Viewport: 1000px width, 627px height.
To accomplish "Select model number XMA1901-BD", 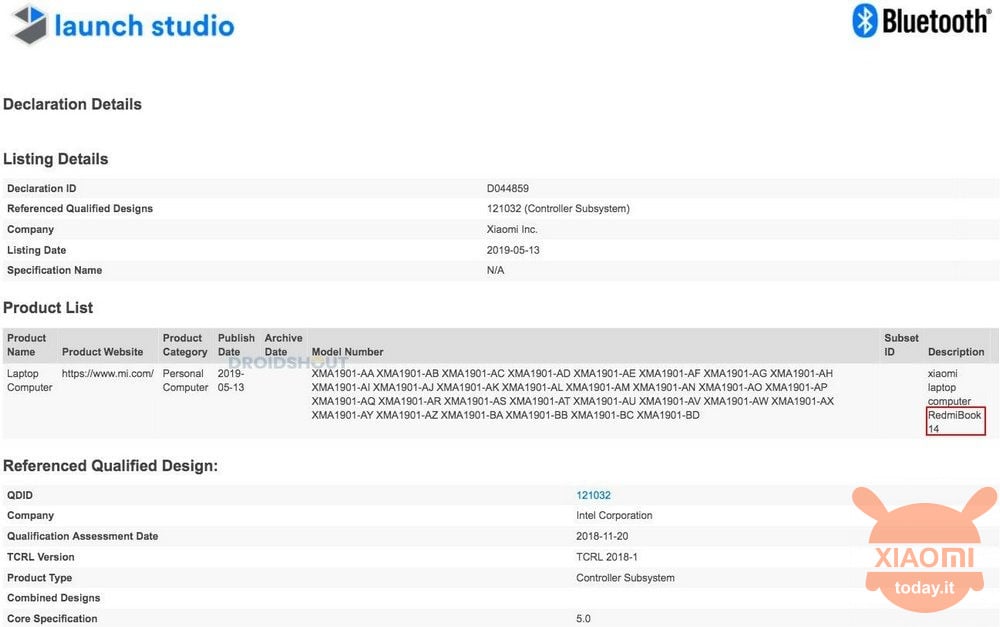I will click(x=668, y=416).
